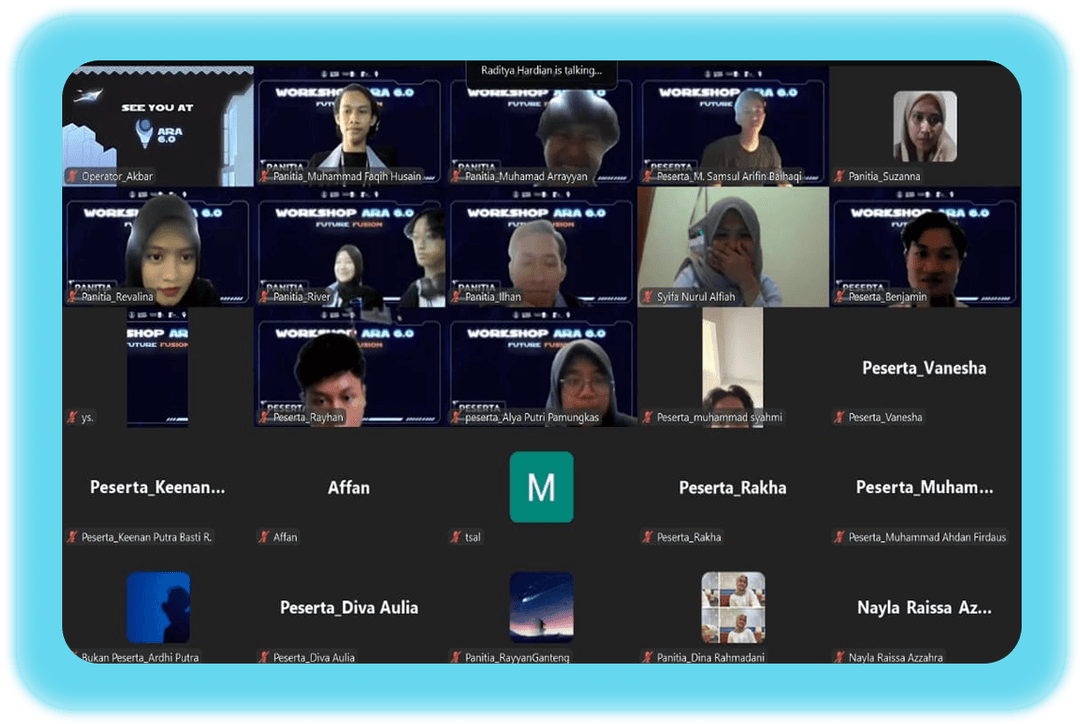Click muted mic icon beside Syifa Nurul Alfiah

[647, 297]
